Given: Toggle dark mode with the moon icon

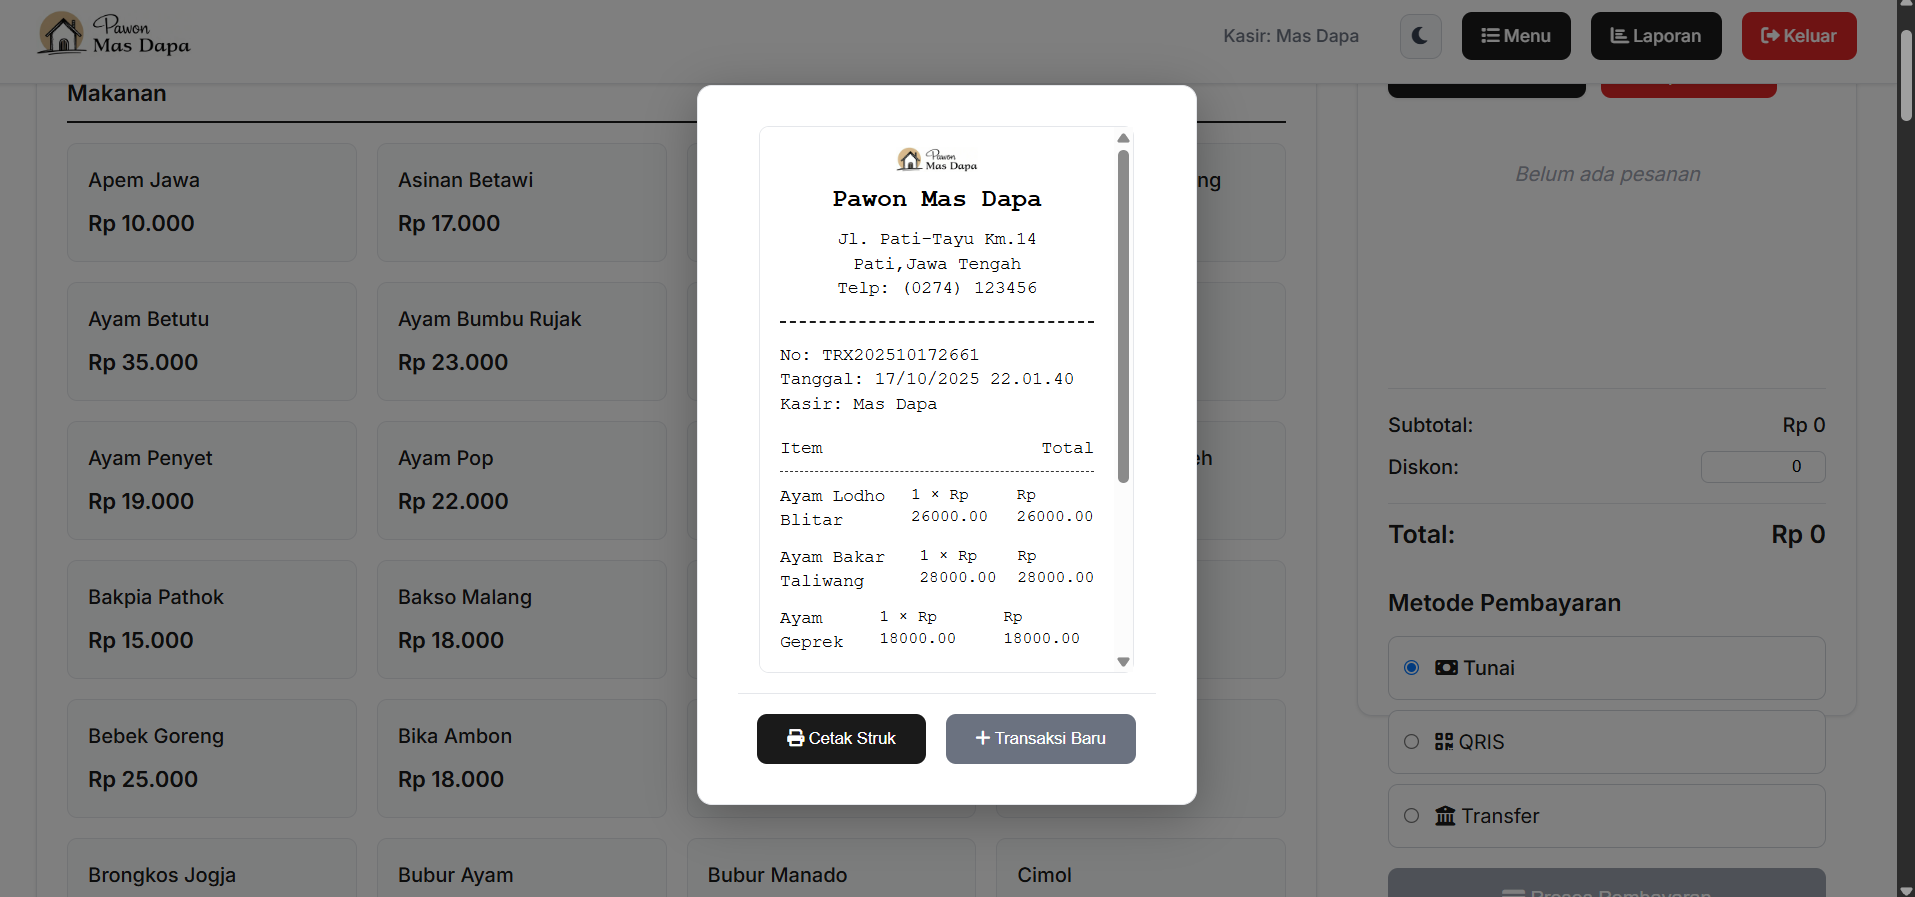Looking at the screenshot, I should click(1420, 36).
